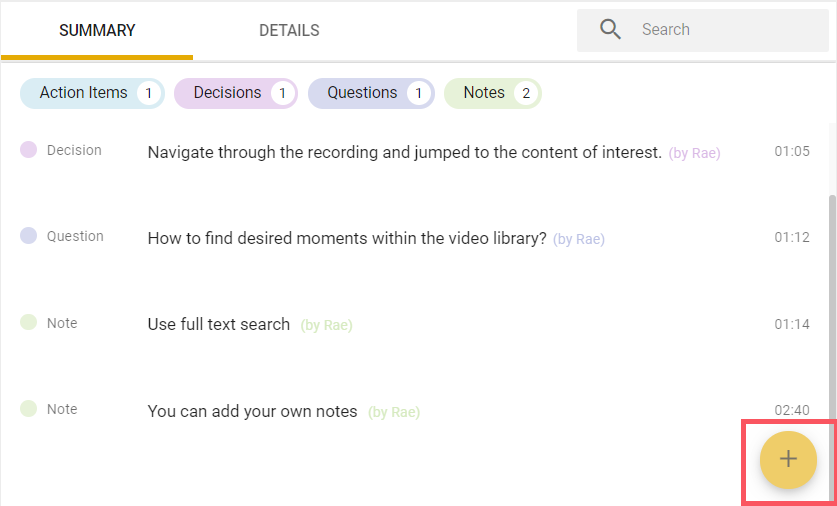Image resolution: width=837 pixels, height=506 pixels.
Task: Toggle the Action Items filter chip
Action: click(92, 93)
